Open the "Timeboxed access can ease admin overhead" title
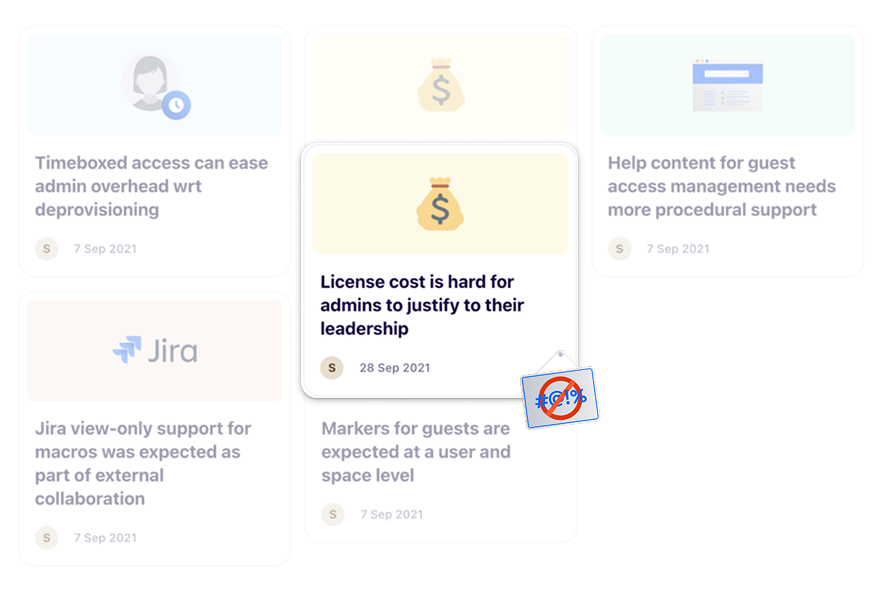The image size is (885, 590). [x=151, y=186]
